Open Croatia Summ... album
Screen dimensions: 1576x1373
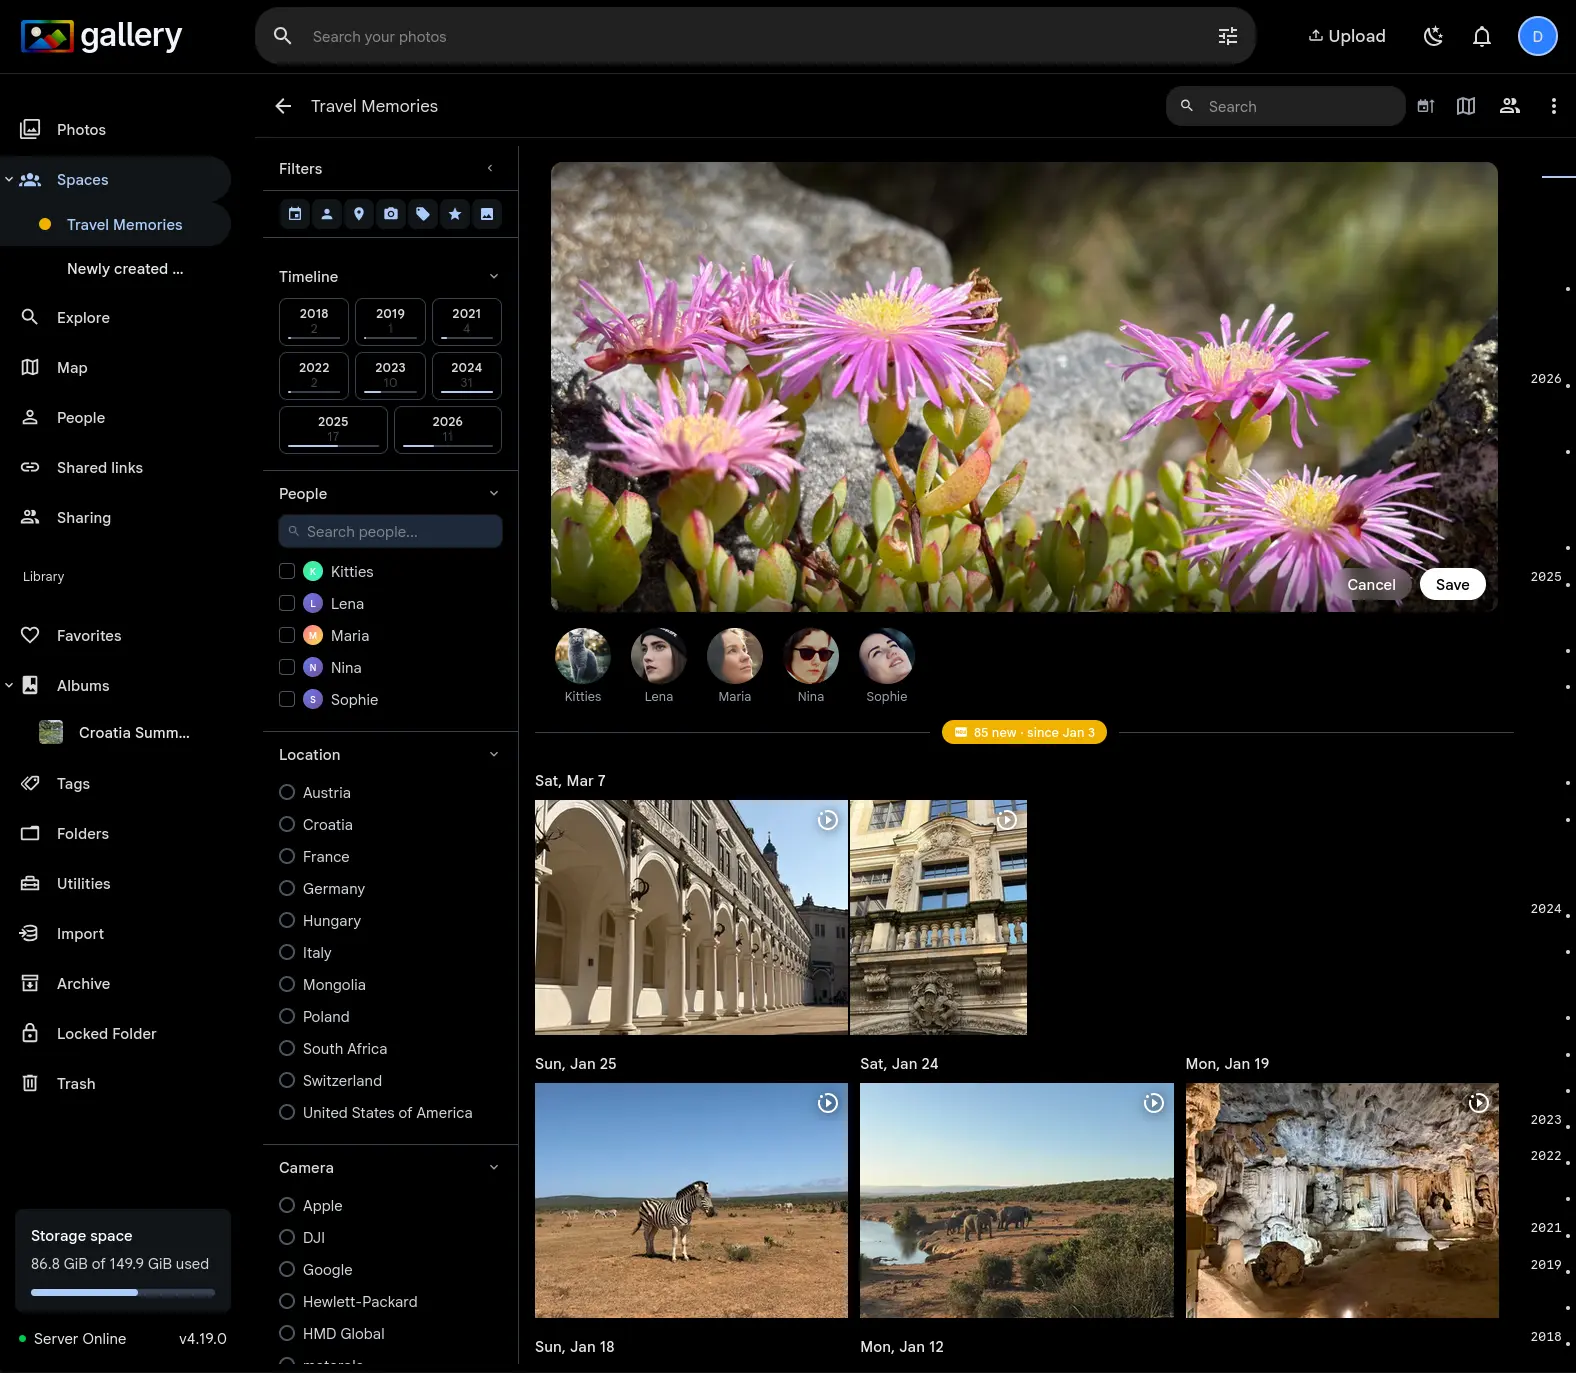[115, 733]
